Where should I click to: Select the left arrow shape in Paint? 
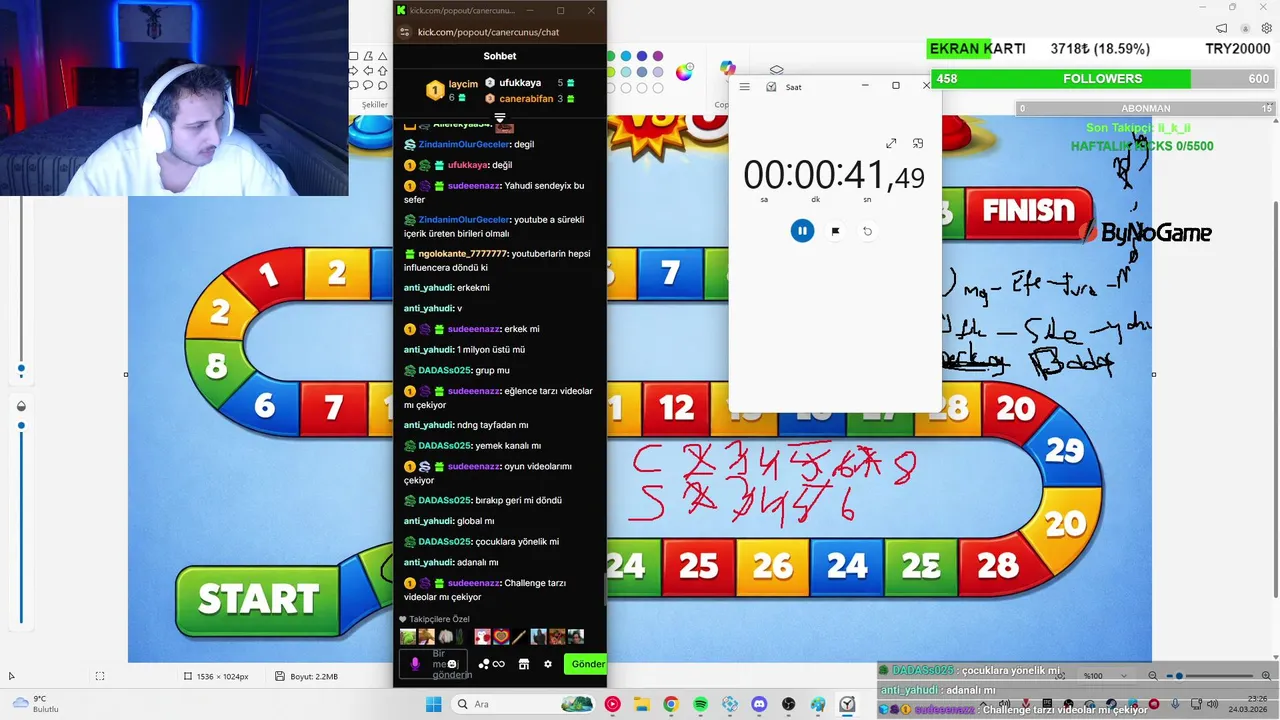coord(368,71)
